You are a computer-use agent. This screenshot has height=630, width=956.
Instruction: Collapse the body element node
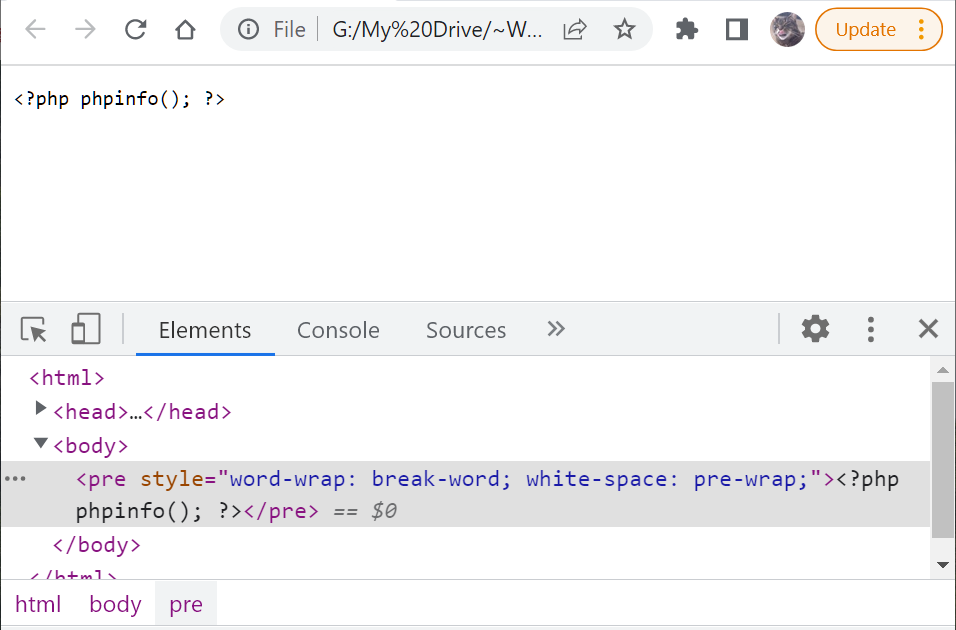click(41, 442)
